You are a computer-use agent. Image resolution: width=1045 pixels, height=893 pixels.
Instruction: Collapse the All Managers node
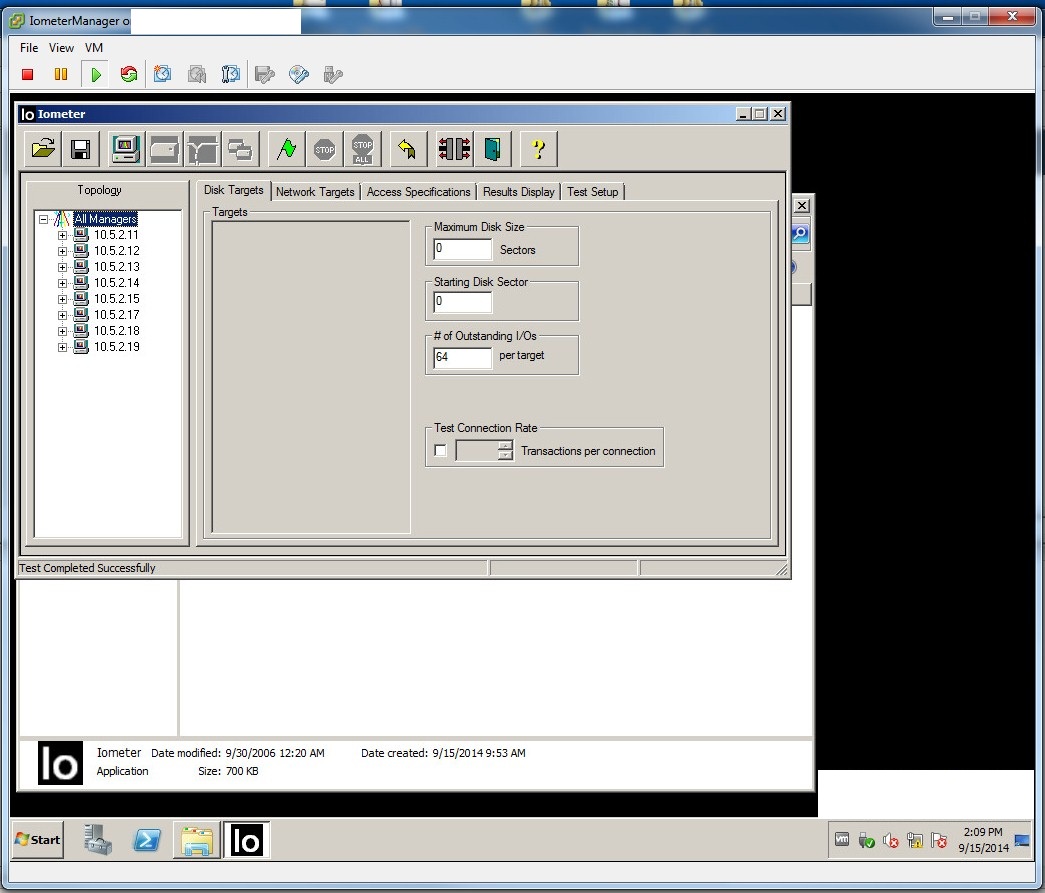click(x=42, y=218)
